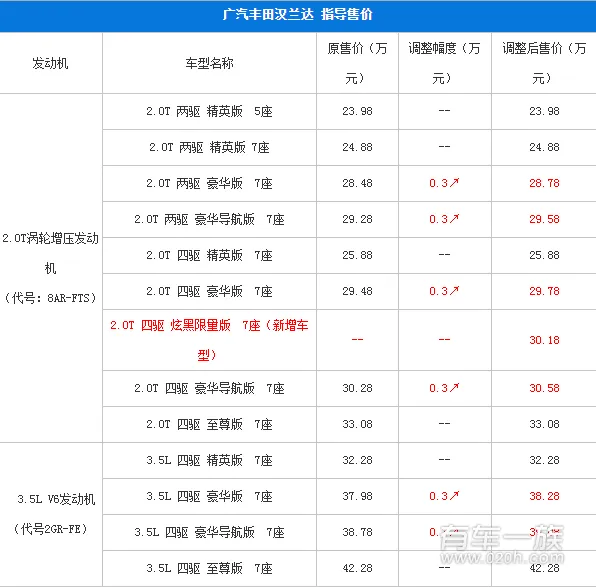The image size is (596, 587).
Task: Click original price 29.48
Action: [x=357, y=291]
